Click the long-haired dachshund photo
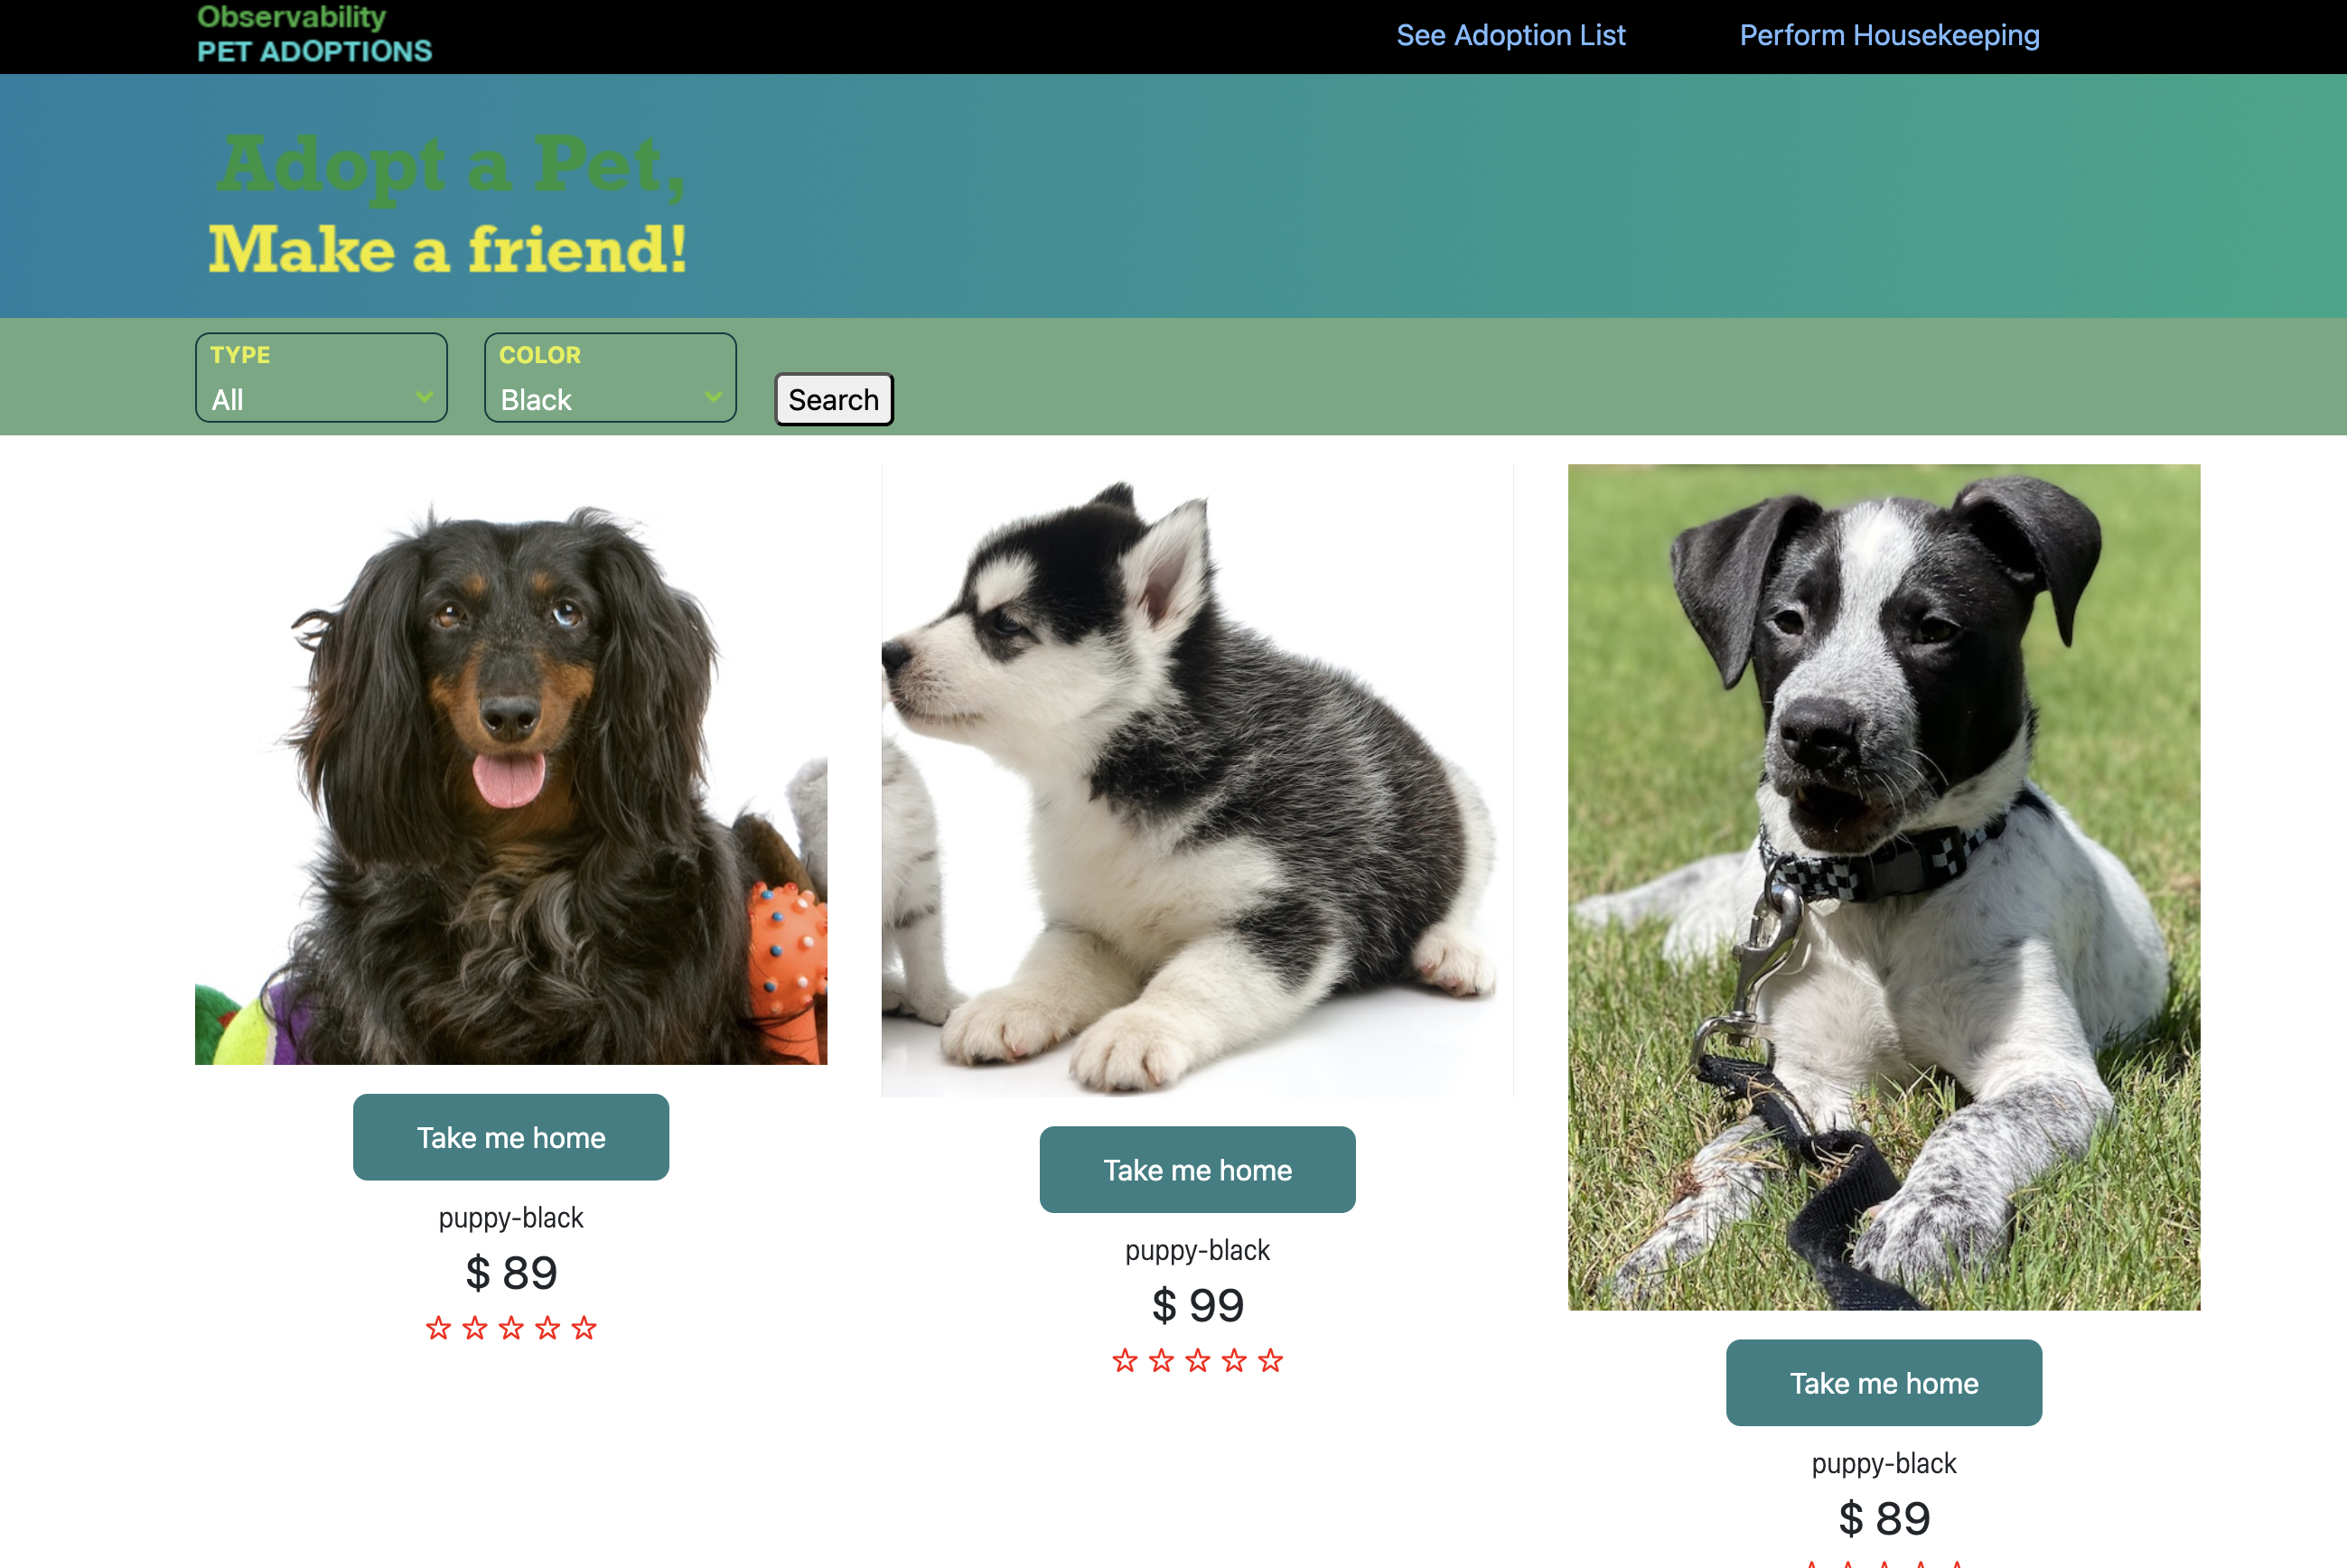Screen dimensions: 2347x1568 click(511, 764)
